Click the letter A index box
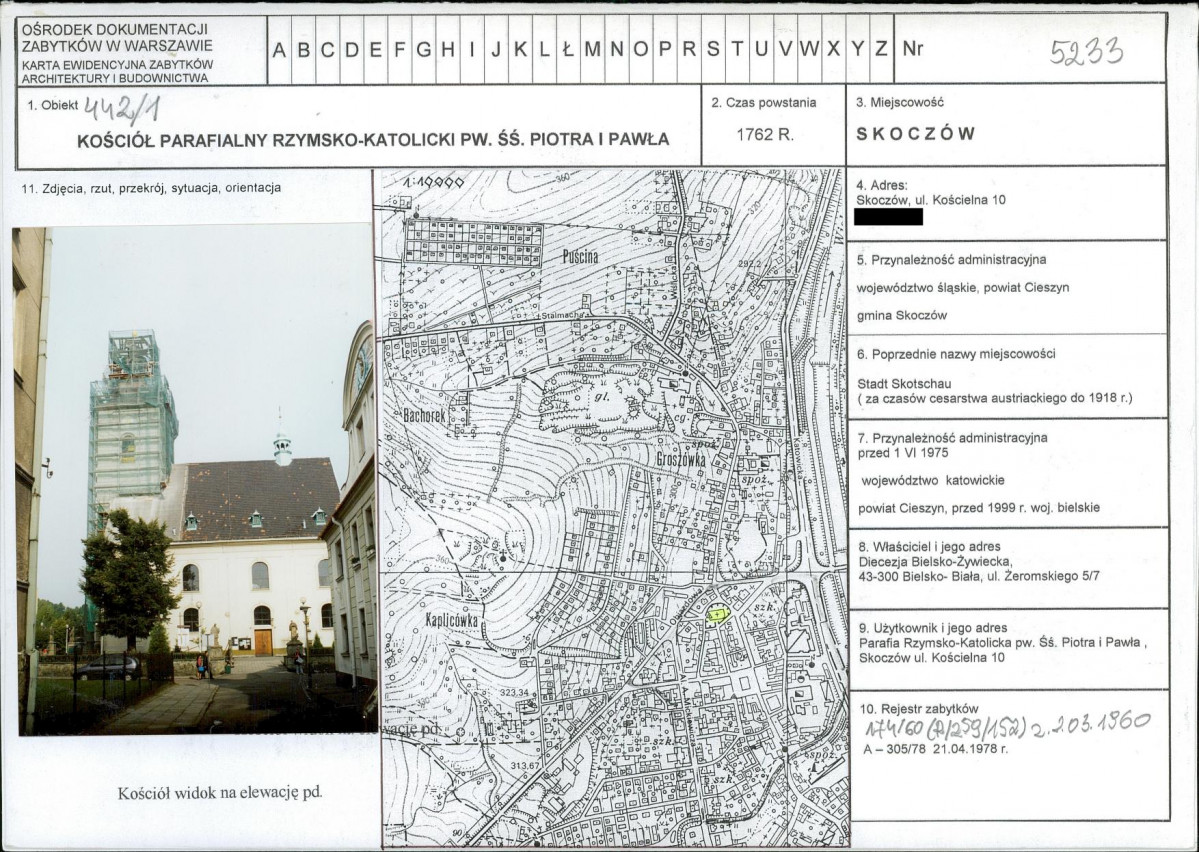Image resolution: width=1199 pixels, height=852 pixels. [279, 49]
